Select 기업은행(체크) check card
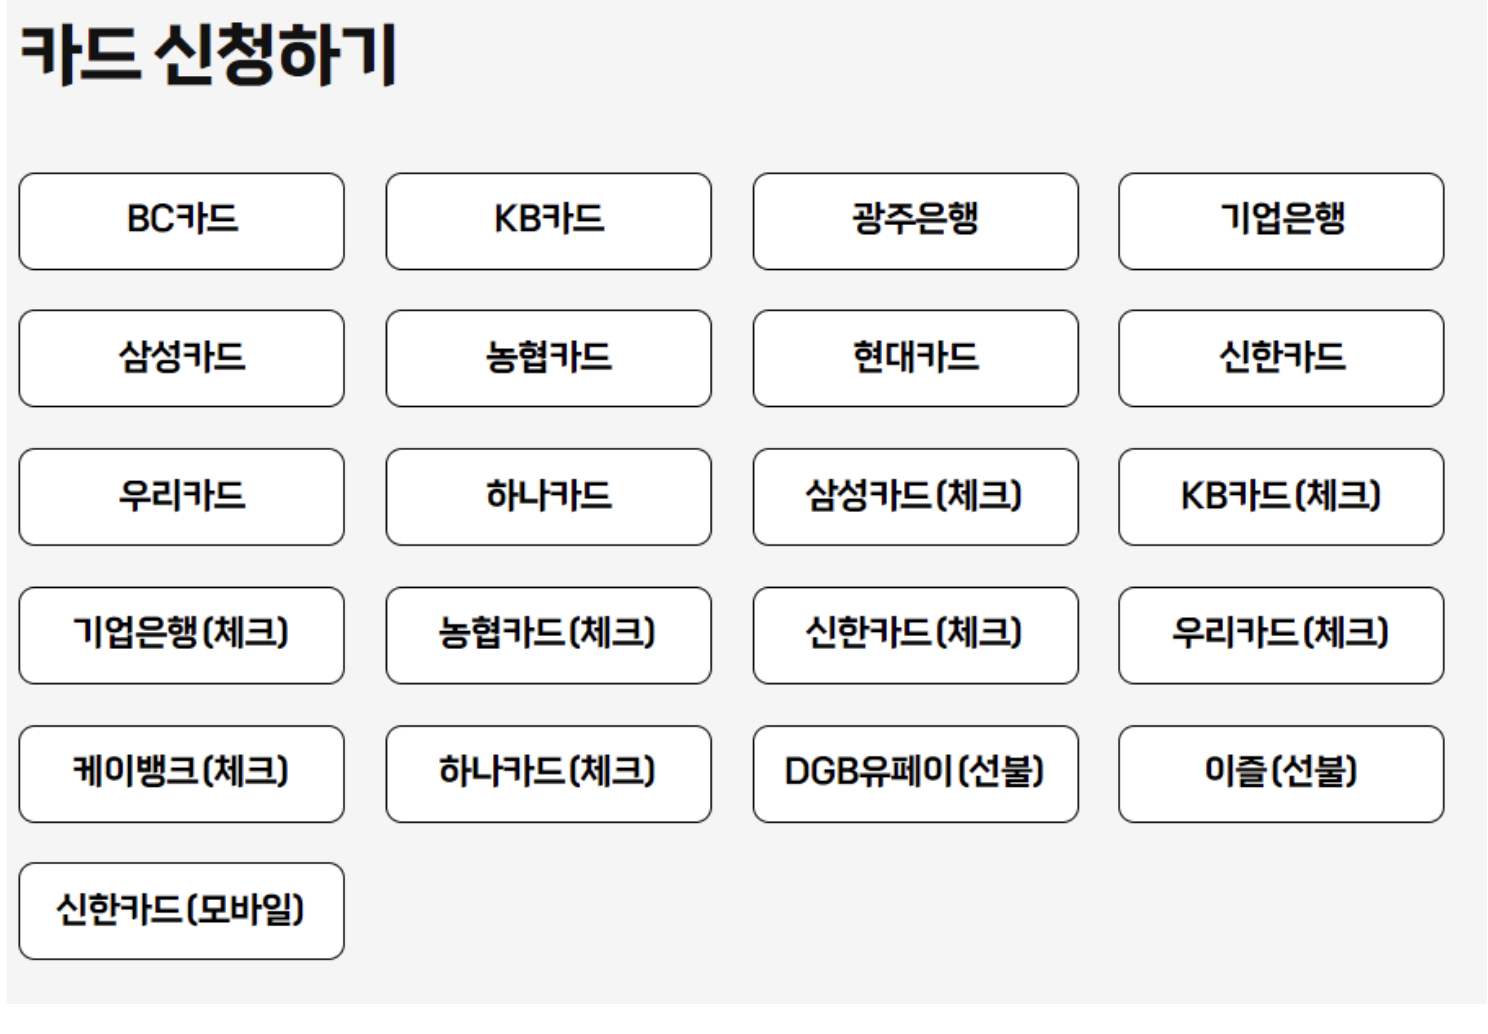Image resolution: width=1488 pixels, height=1034 pixels. pyautogui.click(x=180, y=636)
